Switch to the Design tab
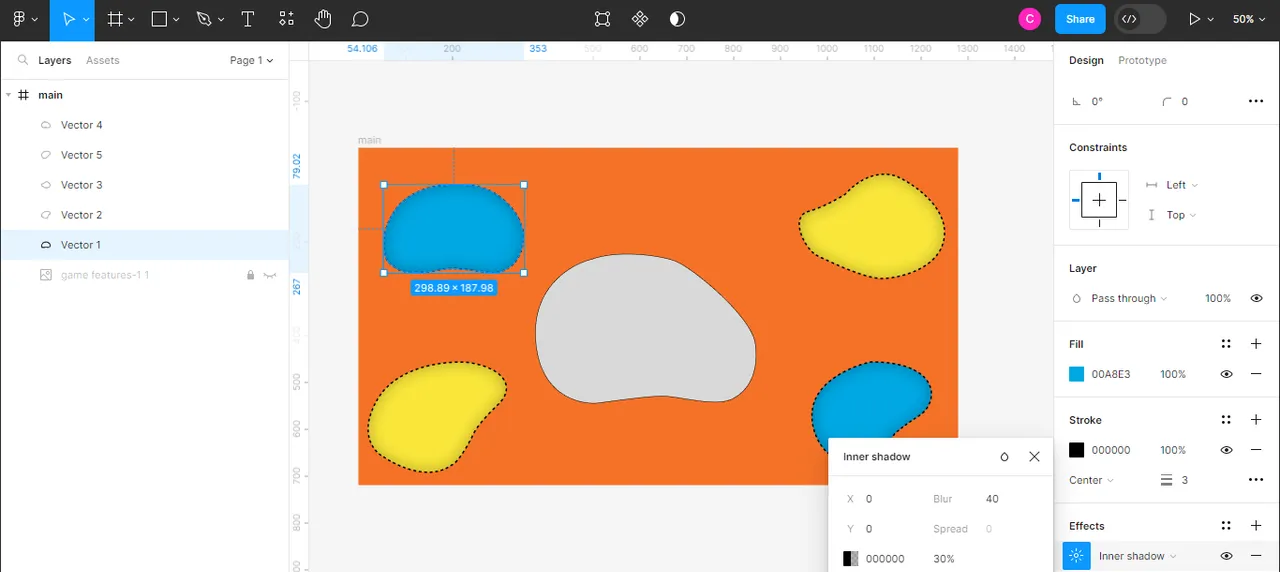 1086,60
